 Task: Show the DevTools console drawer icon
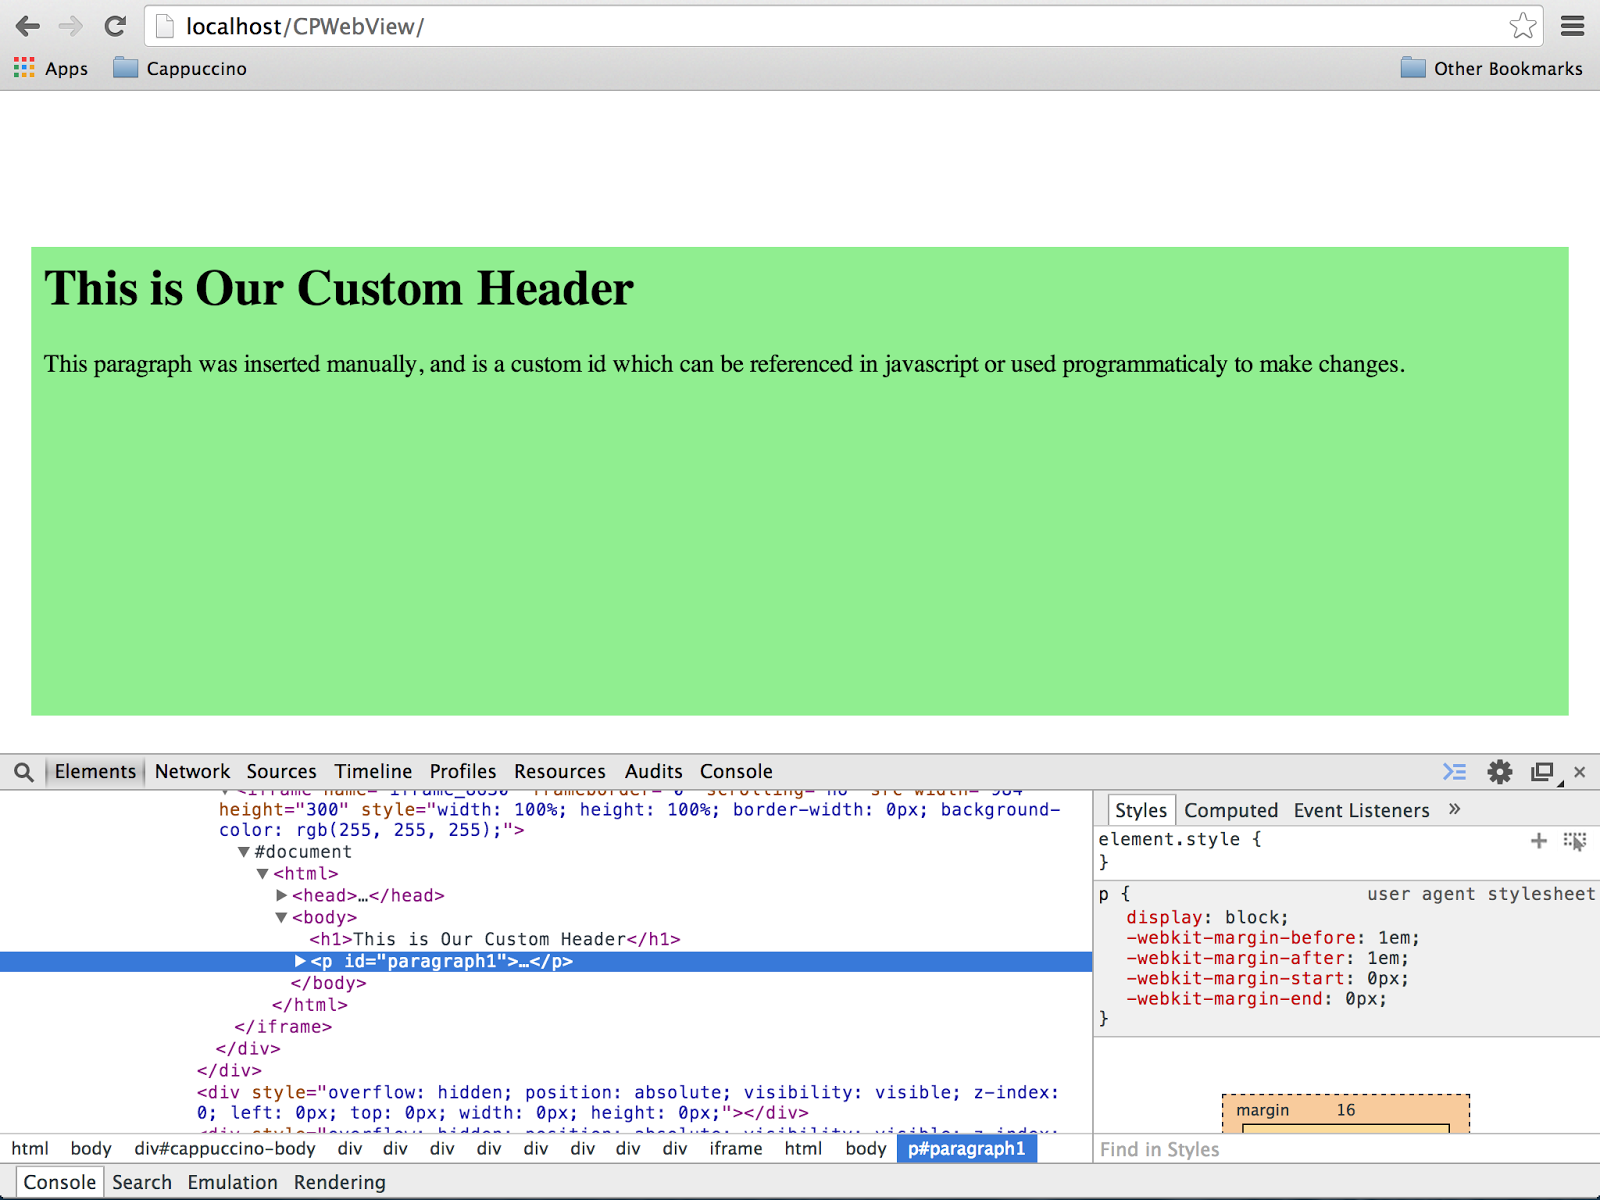click(1454, 771)
